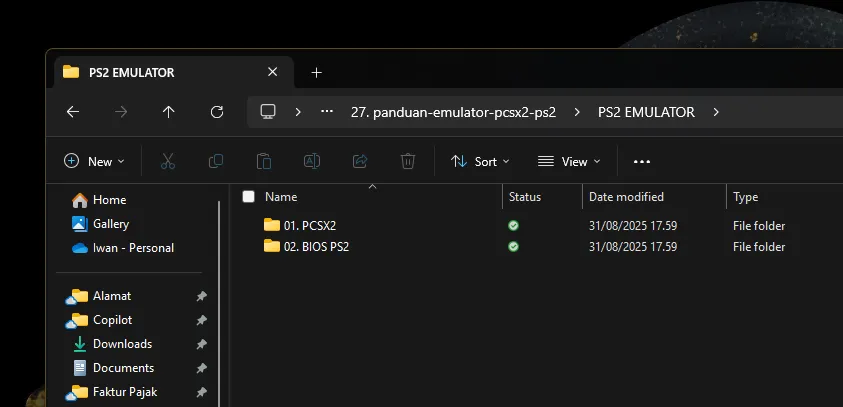Image resolution: width=843 pixels, height=407 pixels.
Task: Open the pinned Copilot folder
Action: point(99,320)
